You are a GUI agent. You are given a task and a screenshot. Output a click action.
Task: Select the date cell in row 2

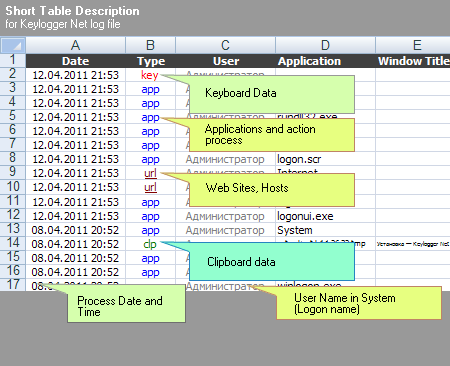tap(76, 75)
